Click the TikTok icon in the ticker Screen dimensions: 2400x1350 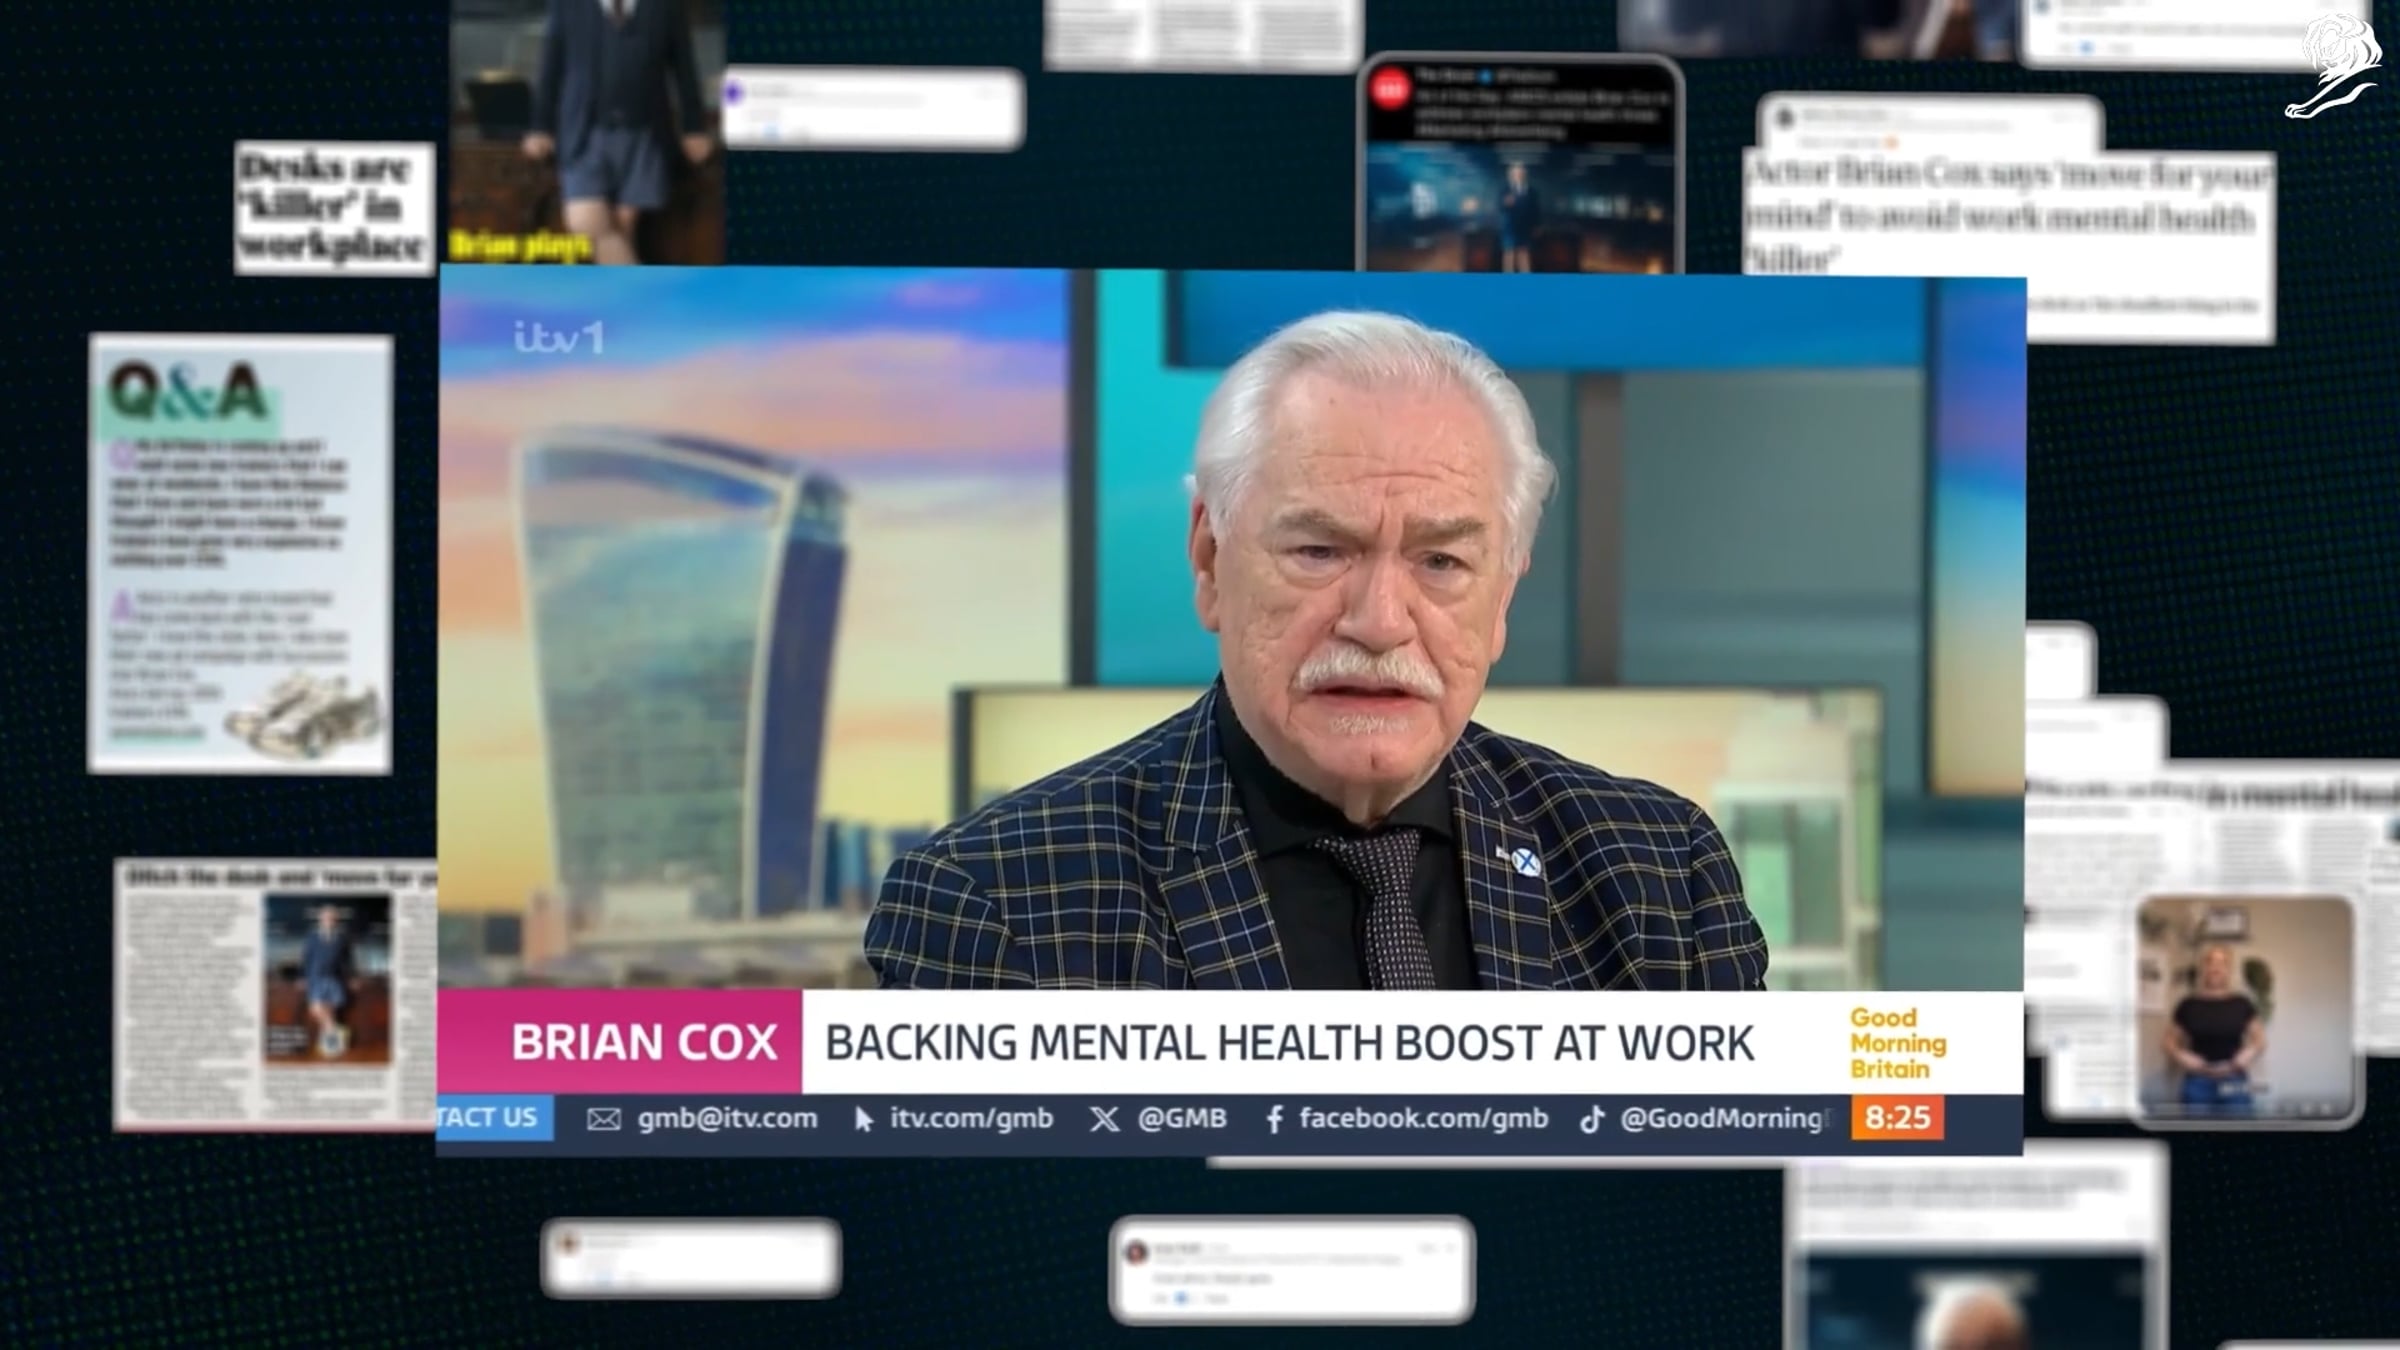click(x=1591, y=1119)
